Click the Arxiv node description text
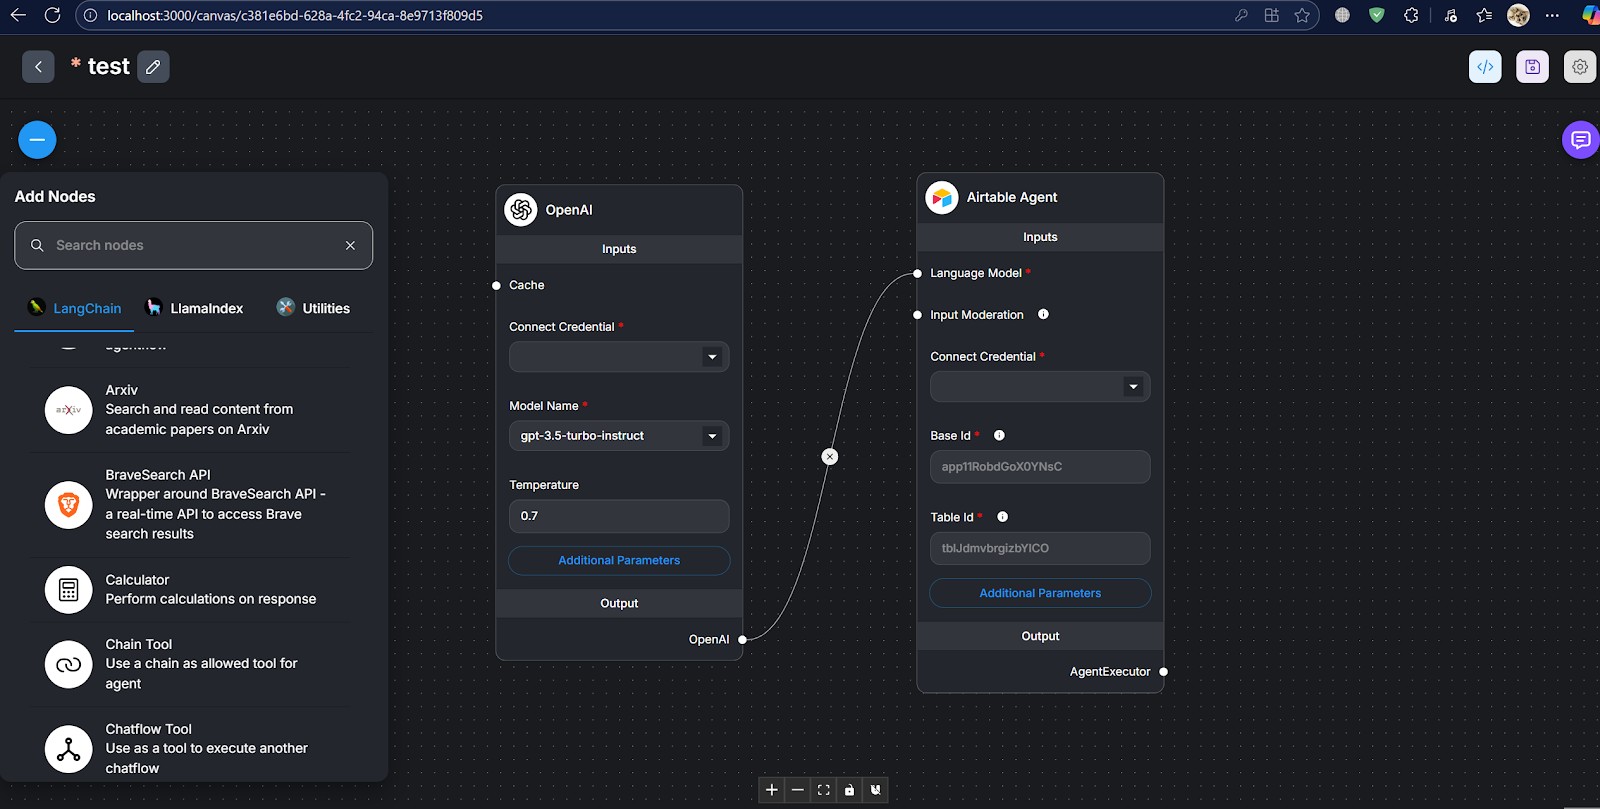This screenshot has height=809, width=1600. 199,419
